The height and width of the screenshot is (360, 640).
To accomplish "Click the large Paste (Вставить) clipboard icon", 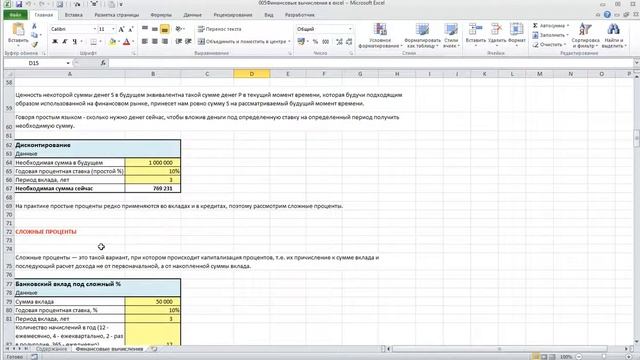I will [18, 30].
